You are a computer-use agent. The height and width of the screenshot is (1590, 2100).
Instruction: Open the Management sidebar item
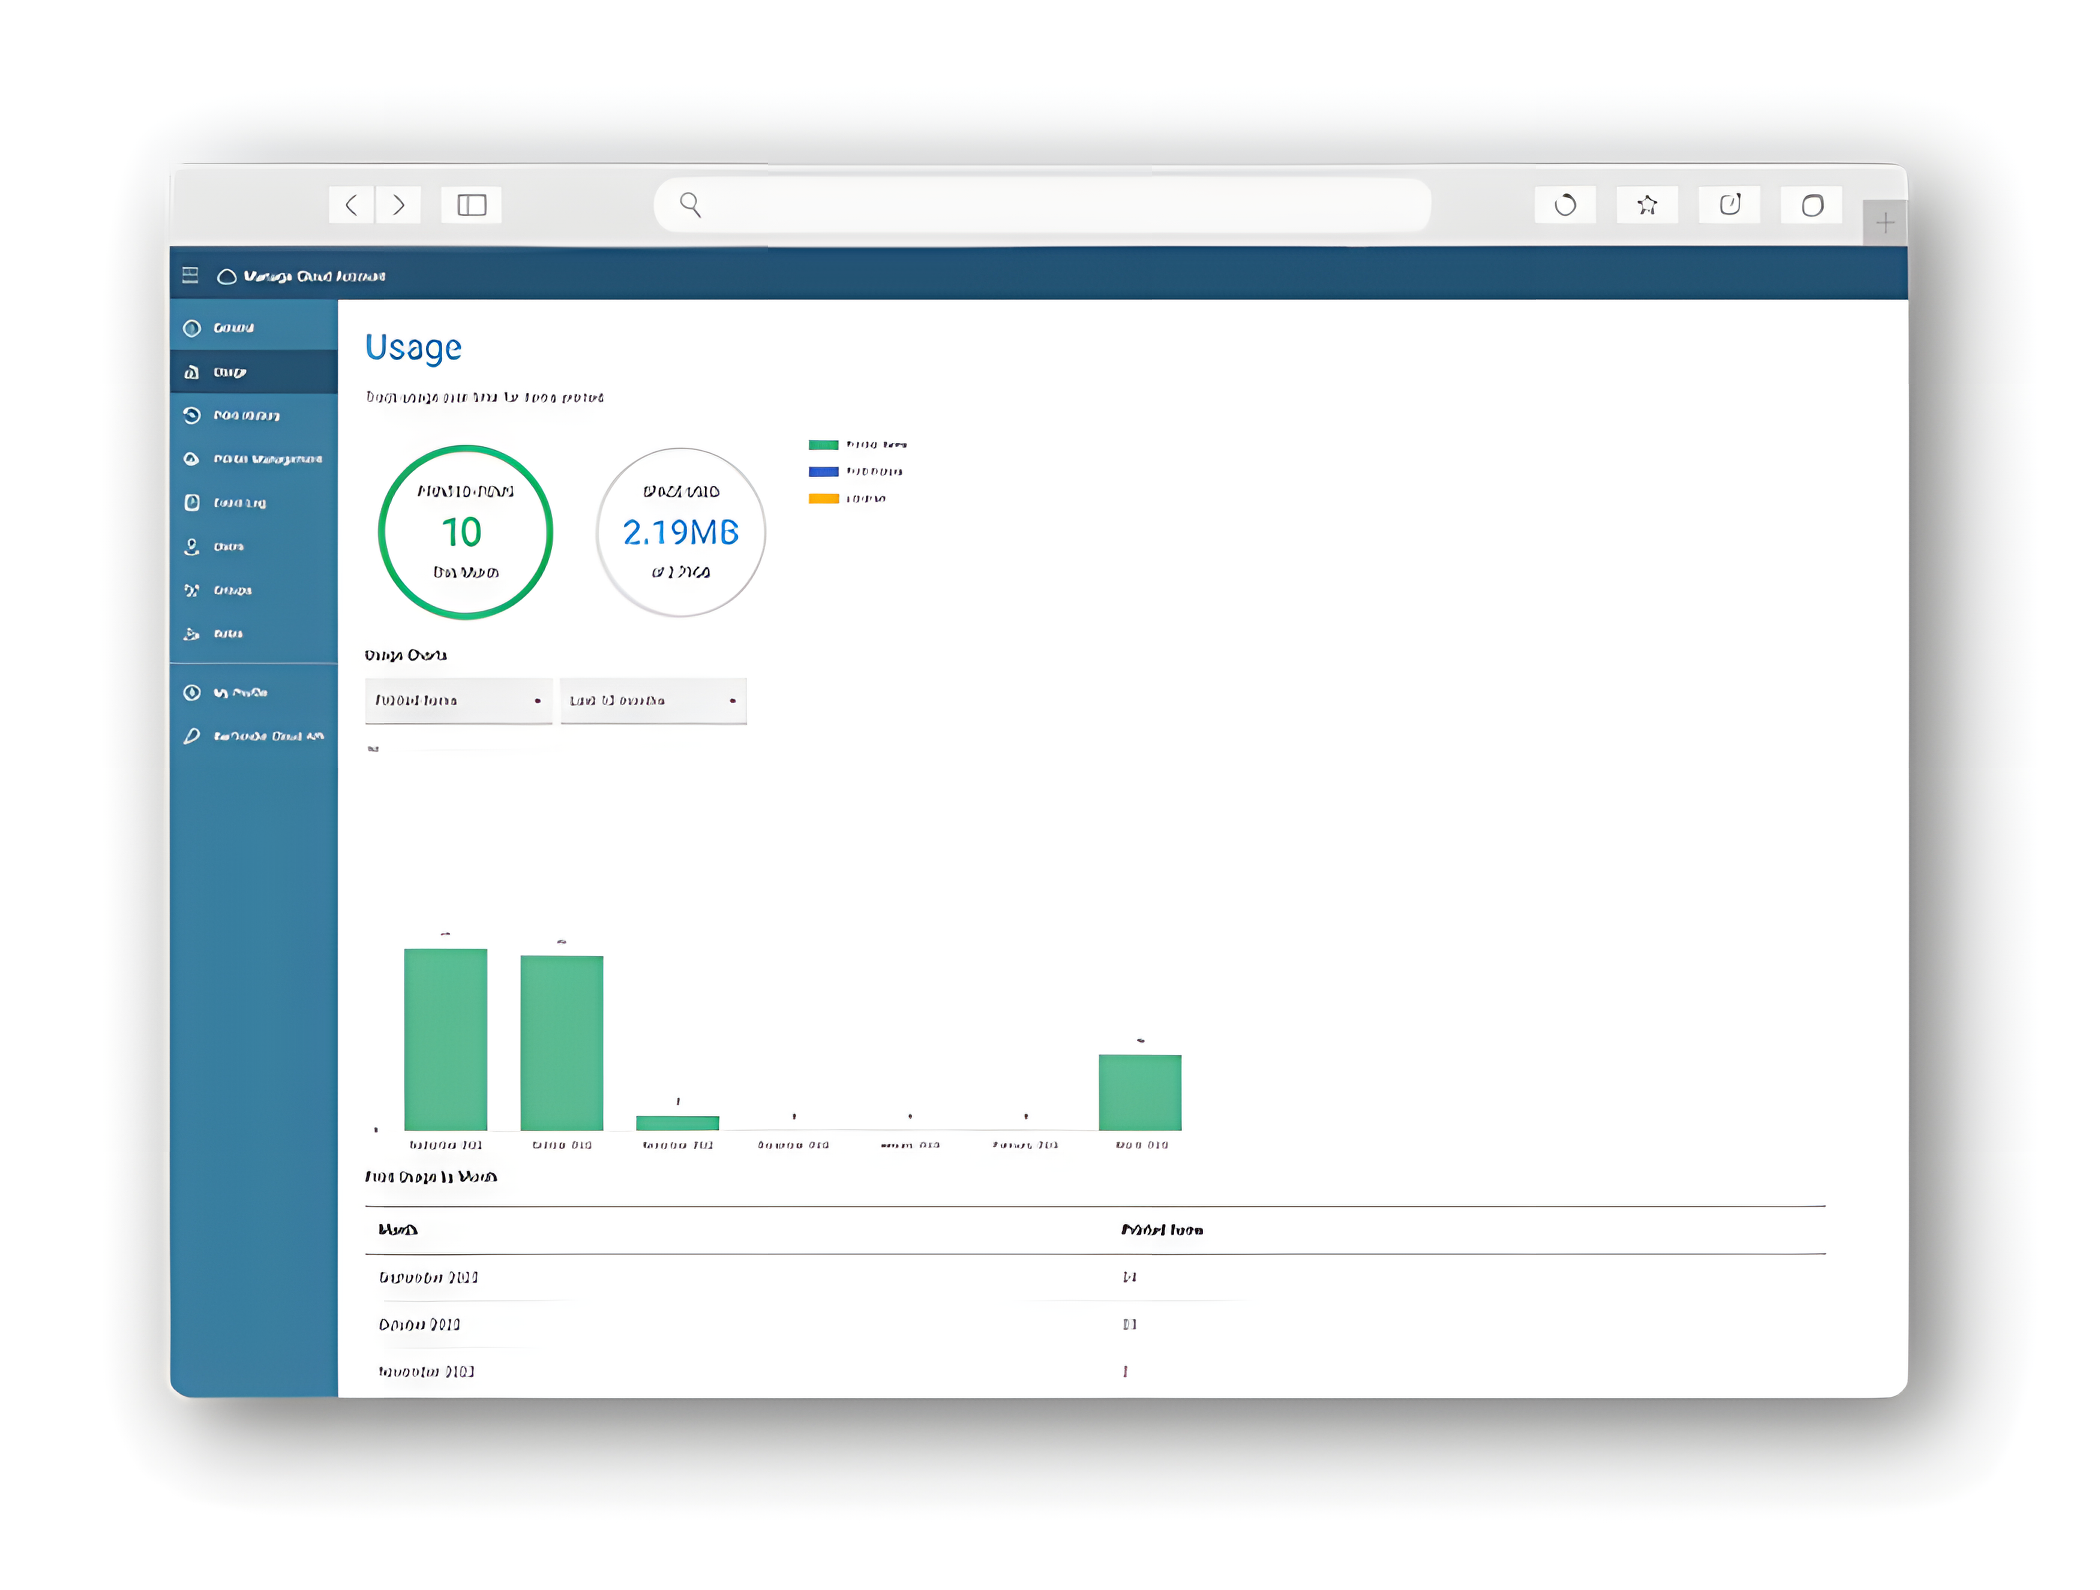click(266, 459)
